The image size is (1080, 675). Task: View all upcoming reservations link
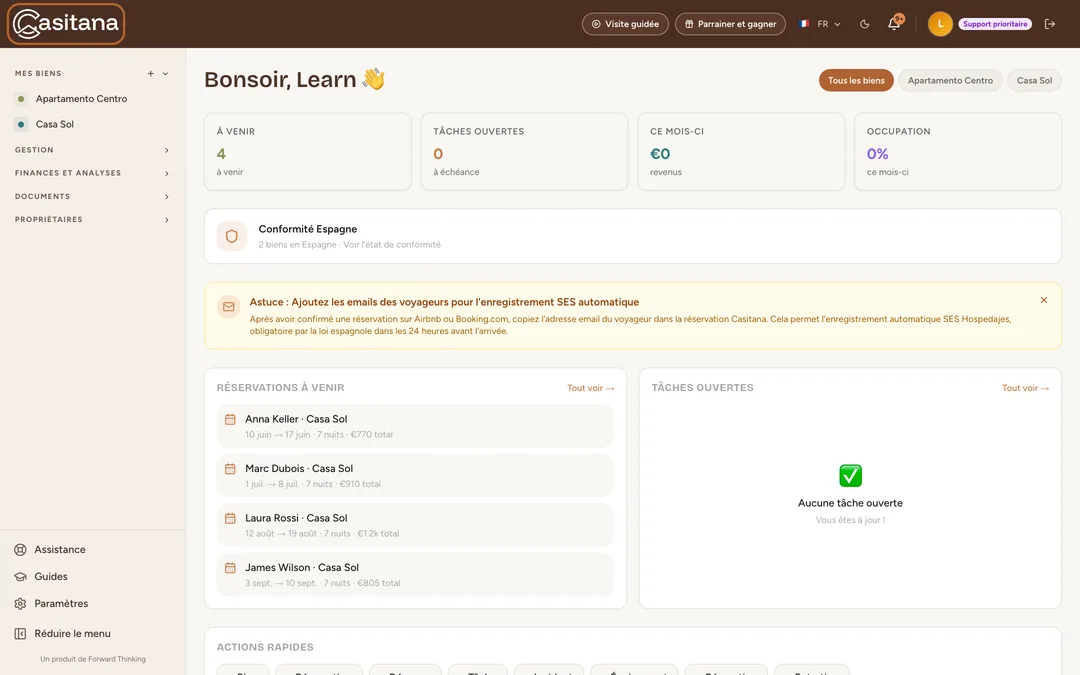coord(590,388)
